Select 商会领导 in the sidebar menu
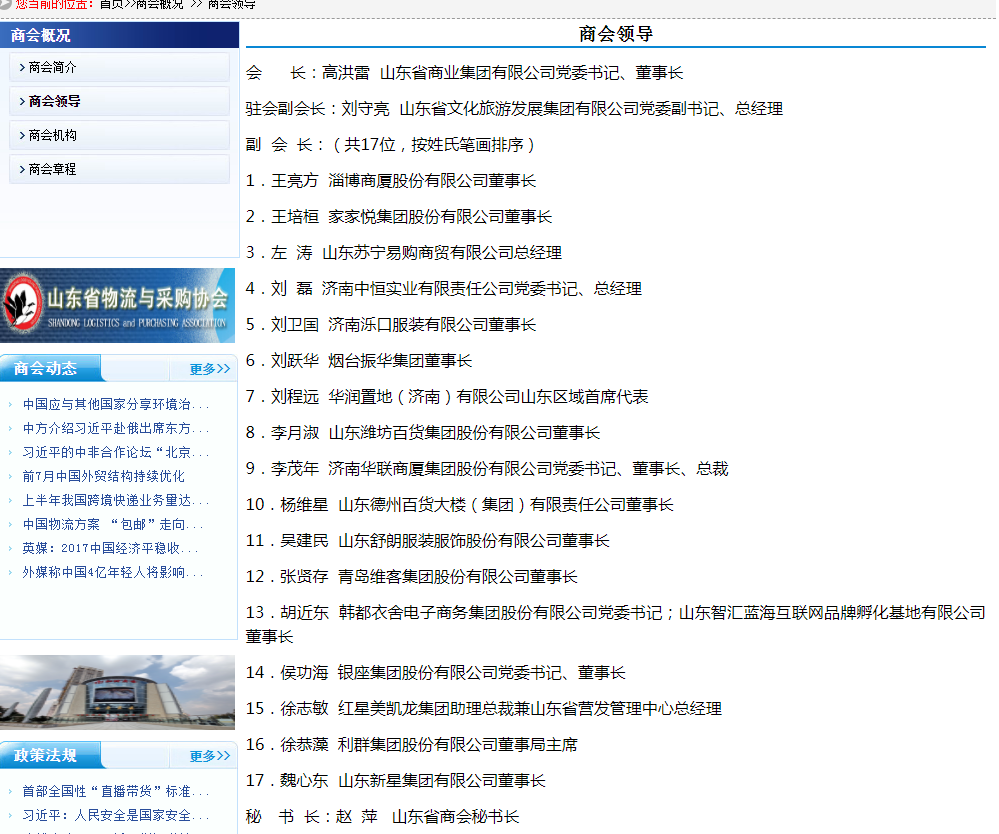 click(x=55, y=102)
